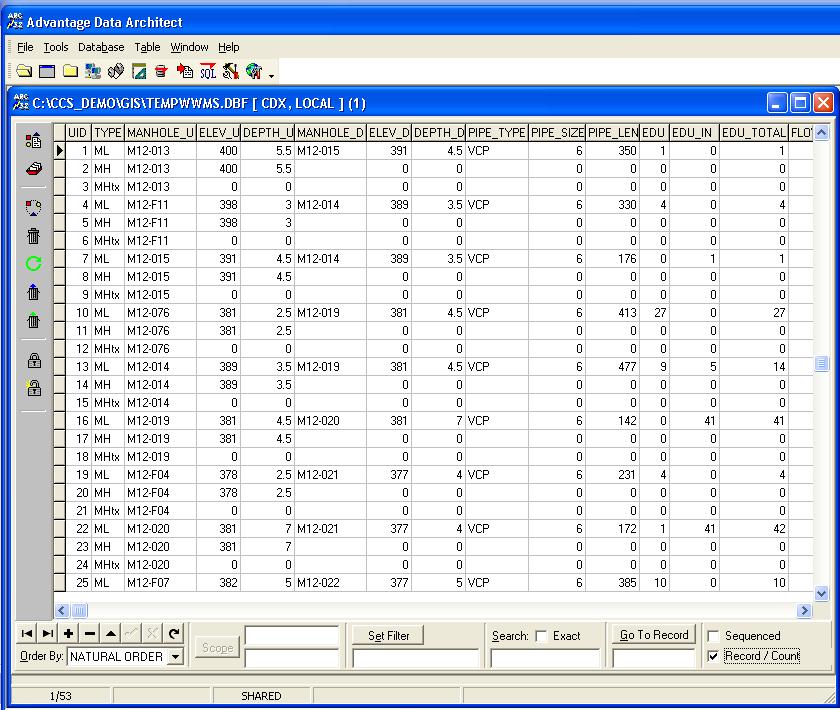This screenshot has width=840, height=710.
Task: Click the blue-titled window icon in the main toolbar
Action: pyautogui.click(x=47, y=71)
